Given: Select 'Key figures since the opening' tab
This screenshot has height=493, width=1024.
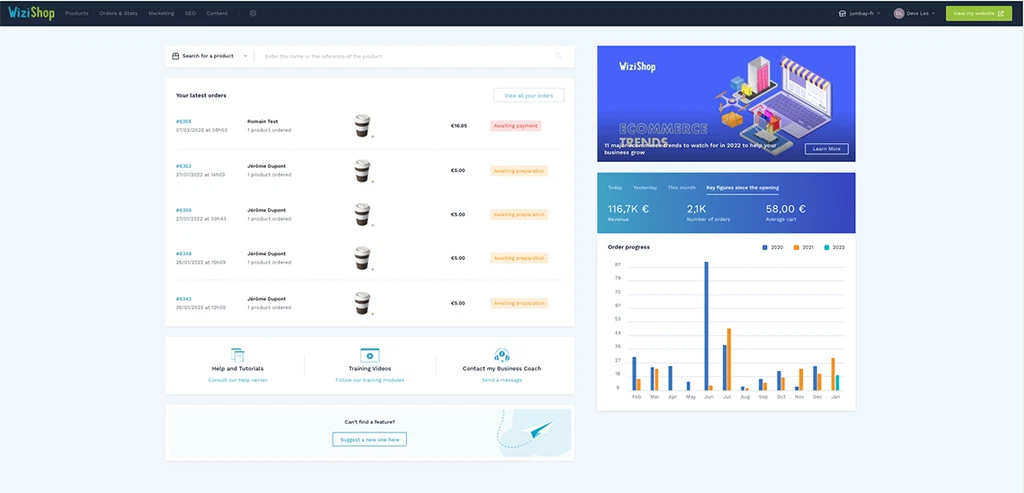Looking at the screenshot, I should (x=743, y=187).
